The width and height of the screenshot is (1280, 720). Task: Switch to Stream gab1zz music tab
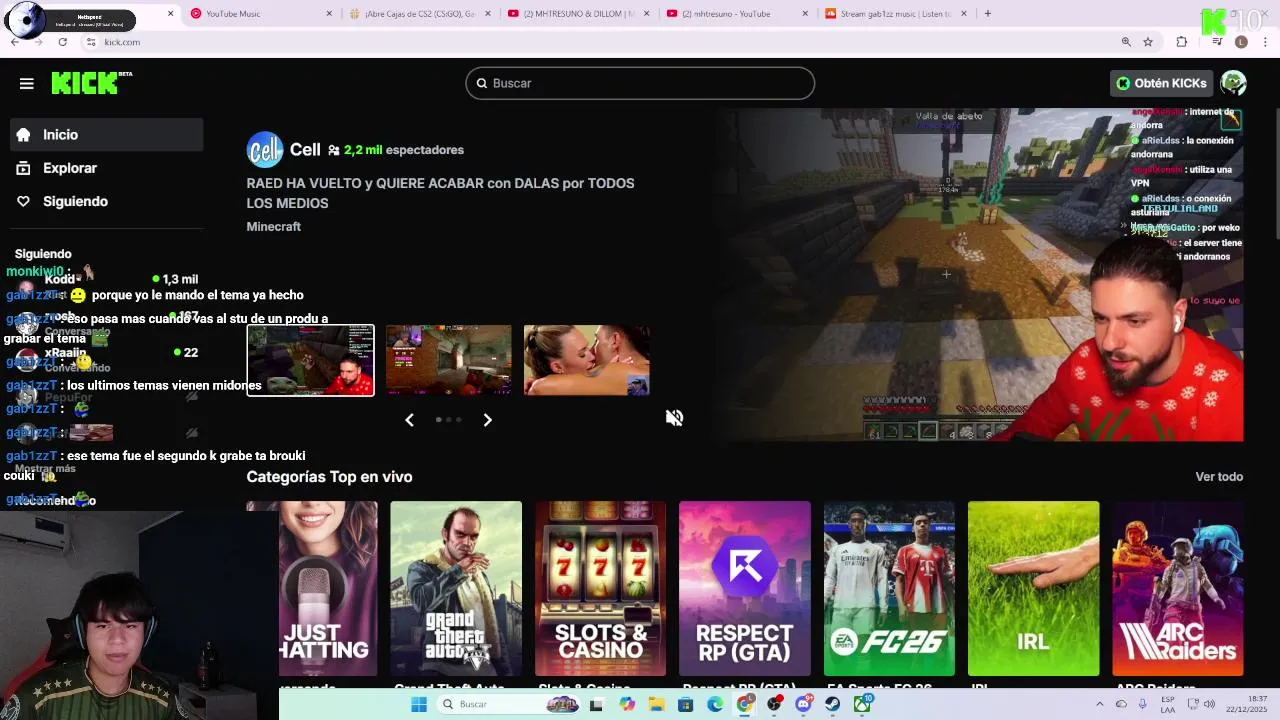[x=897, y=14]
